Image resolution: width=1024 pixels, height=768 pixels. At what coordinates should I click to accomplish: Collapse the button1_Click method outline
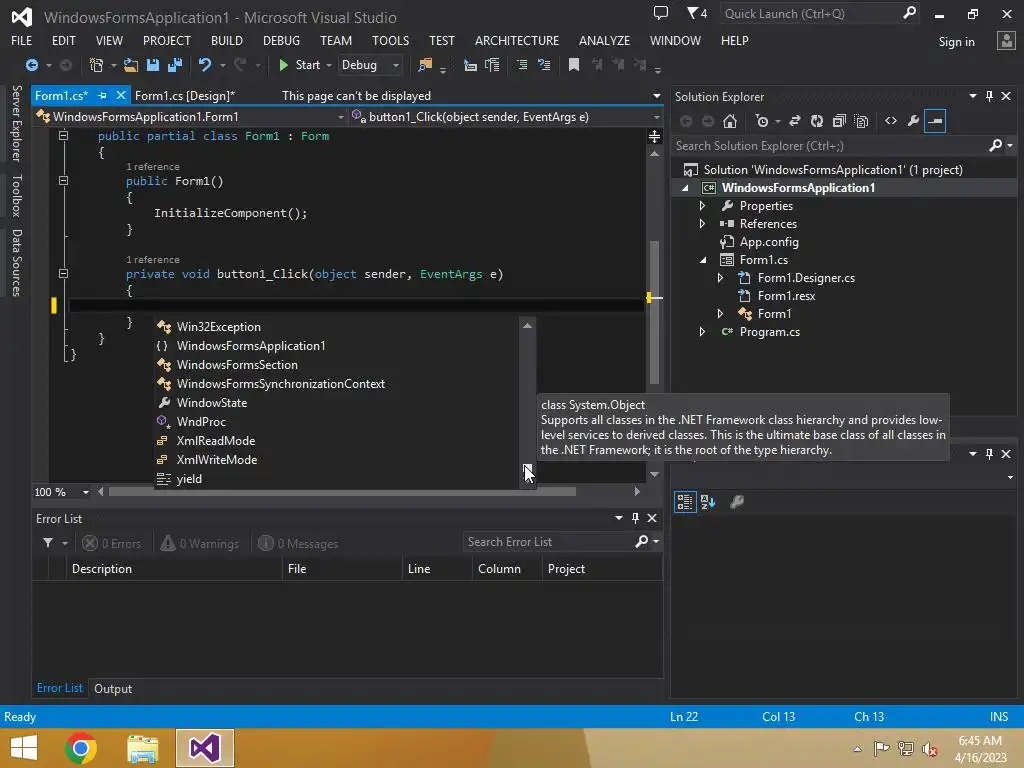(x=63, y=274)
